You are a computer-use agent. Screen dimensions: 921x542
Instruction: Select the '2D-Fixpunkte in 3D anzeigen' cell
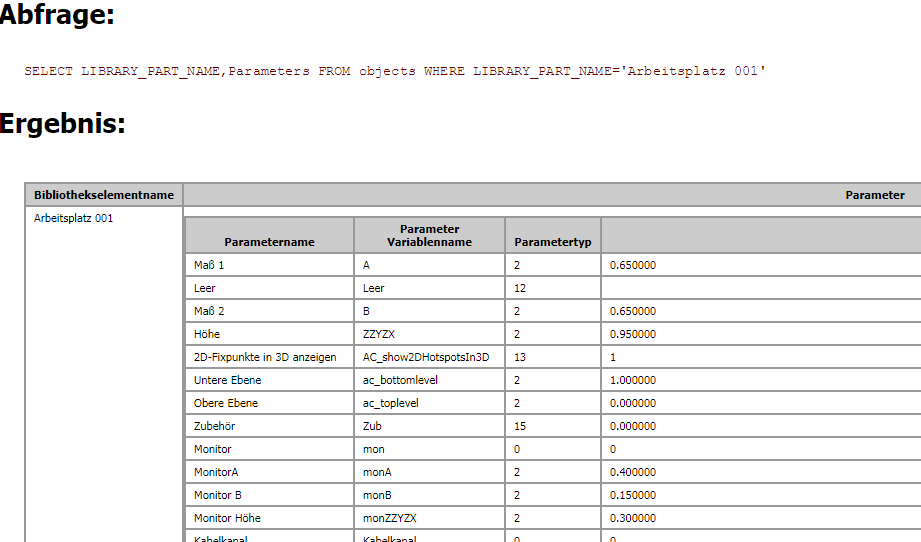[x=270, y=357]
